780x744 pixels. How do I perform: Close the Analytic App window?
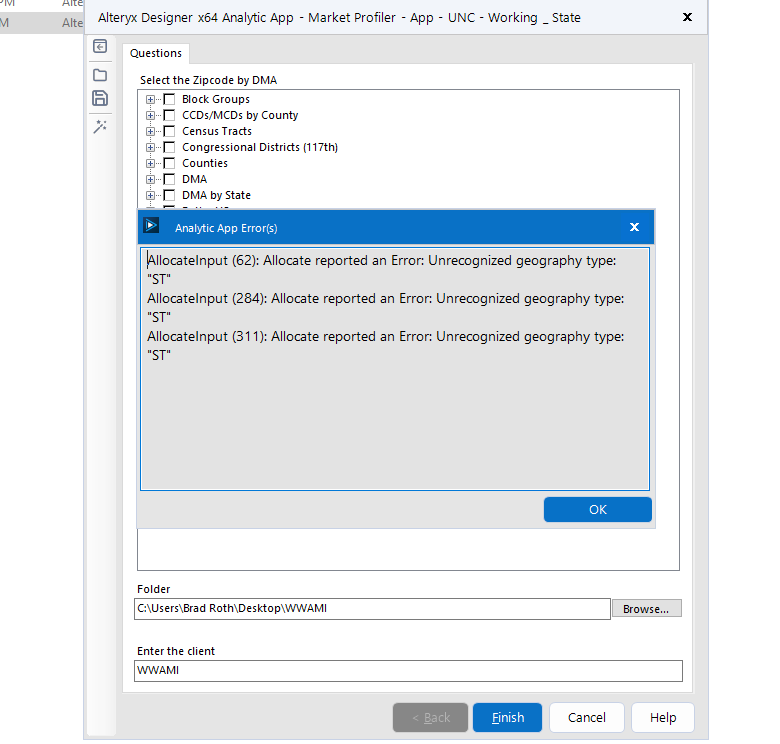click(687, 17)
